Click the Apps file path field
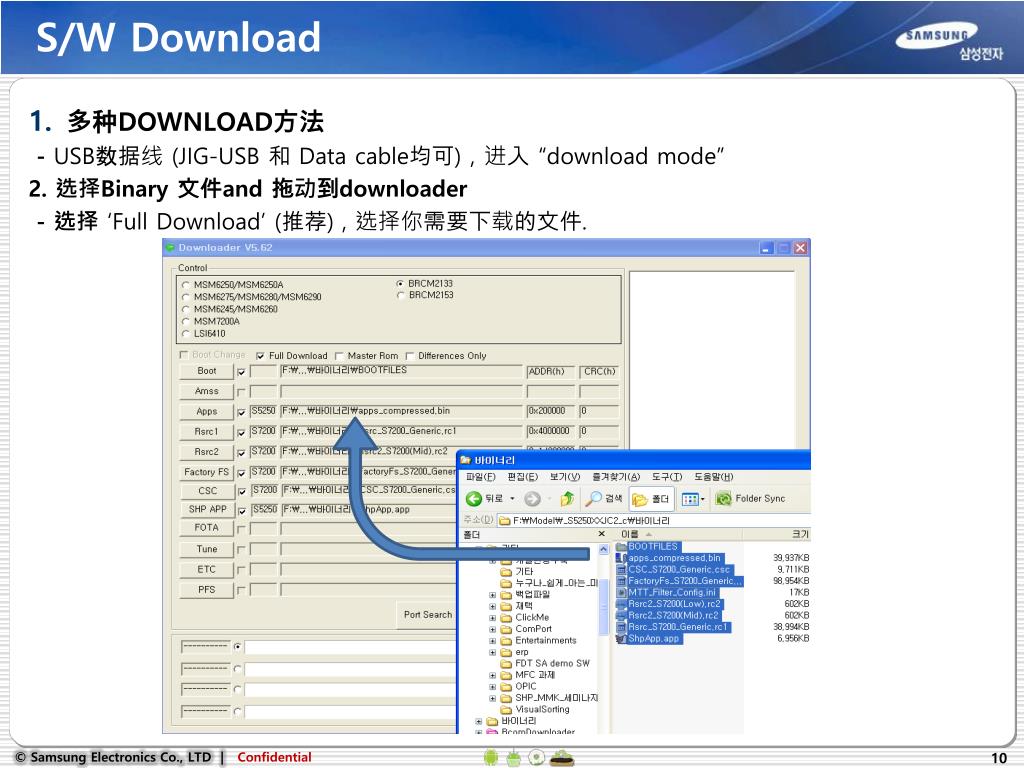The width and height of the screenshot is (1024, 768). (401, 411)
